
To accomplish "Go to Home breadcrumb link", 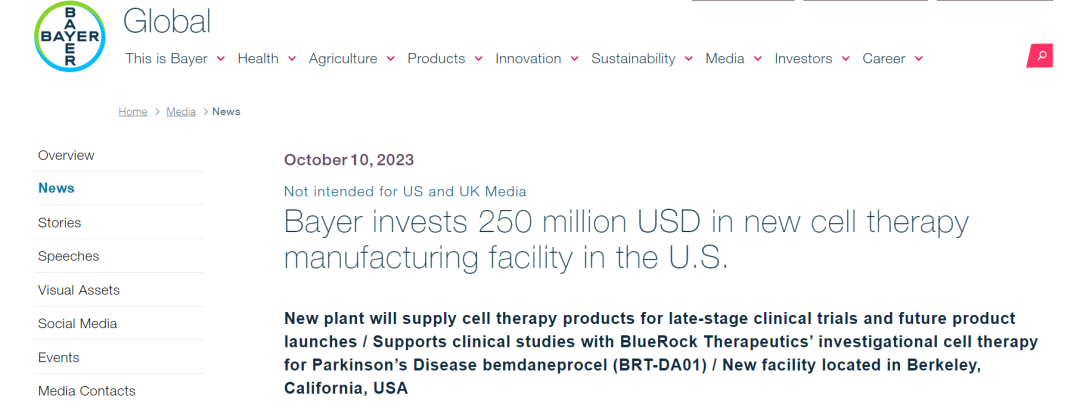I will coord(133,112).
